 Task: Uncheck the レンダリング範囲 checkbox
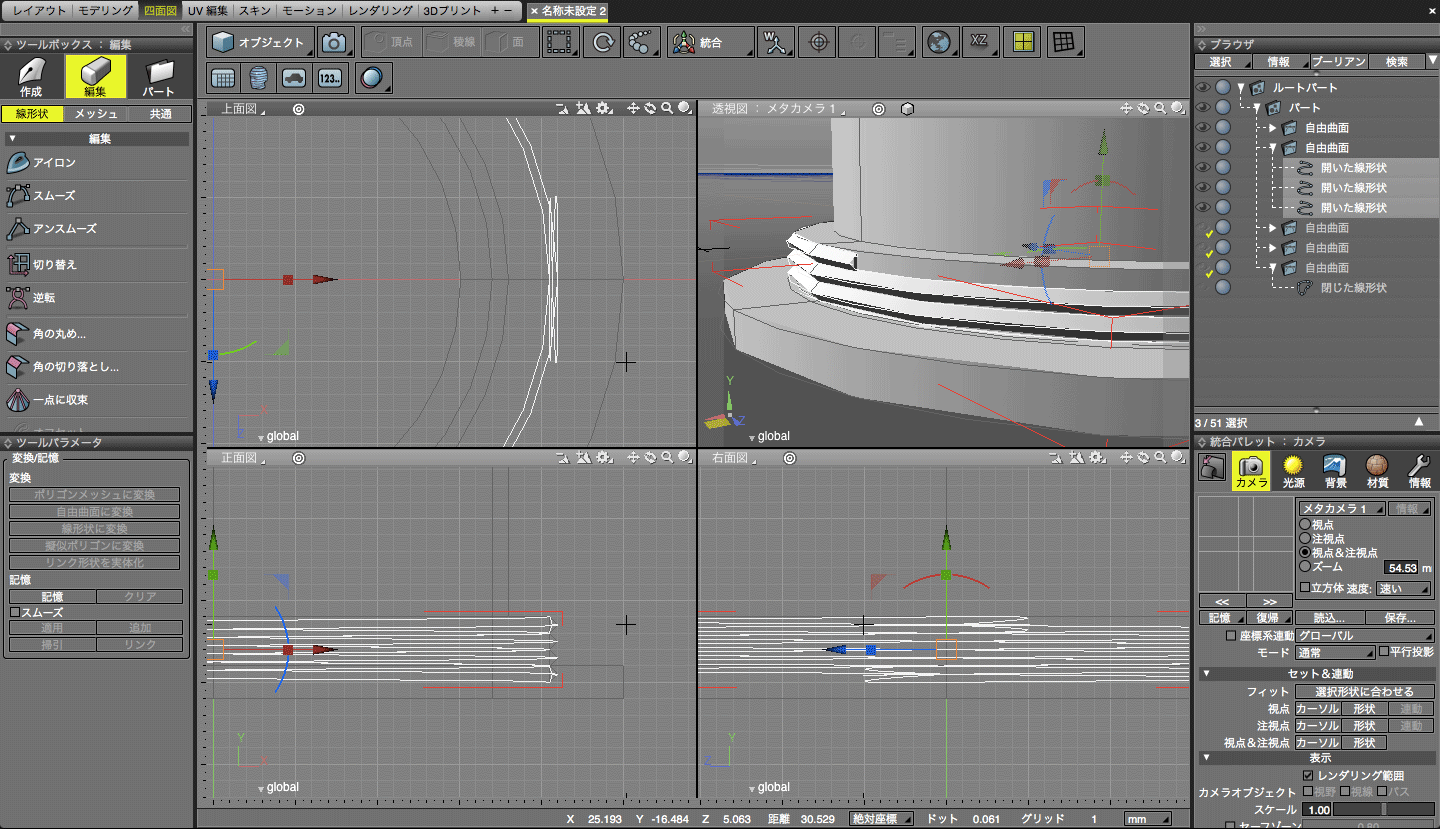pyautogui.click(x=1308, y=775)
